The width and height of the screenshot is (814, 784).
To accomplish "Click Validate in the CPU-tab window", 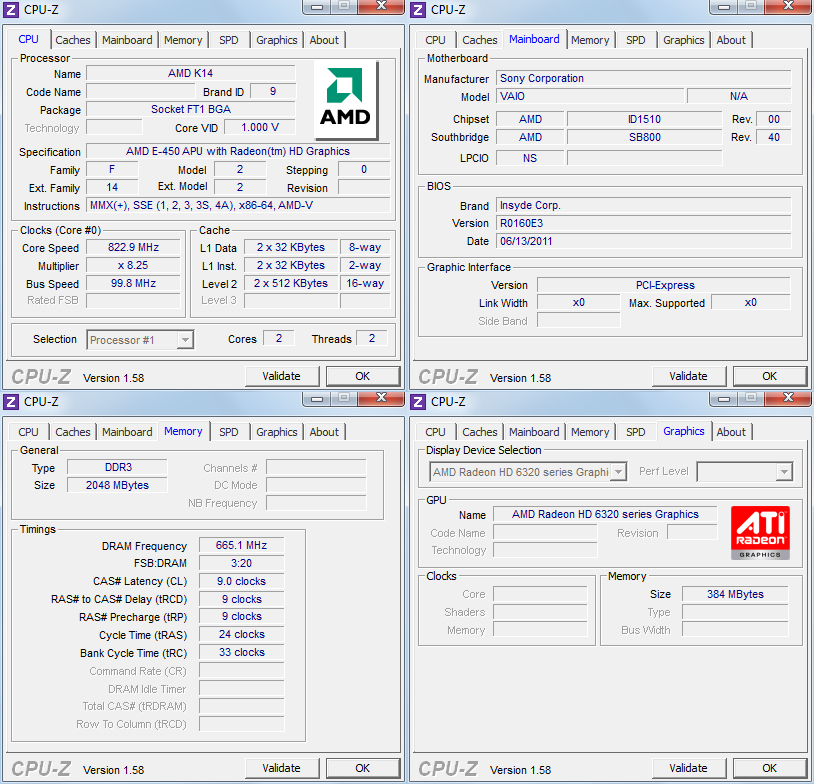I will pyautogui.click(x=281, y=376).
